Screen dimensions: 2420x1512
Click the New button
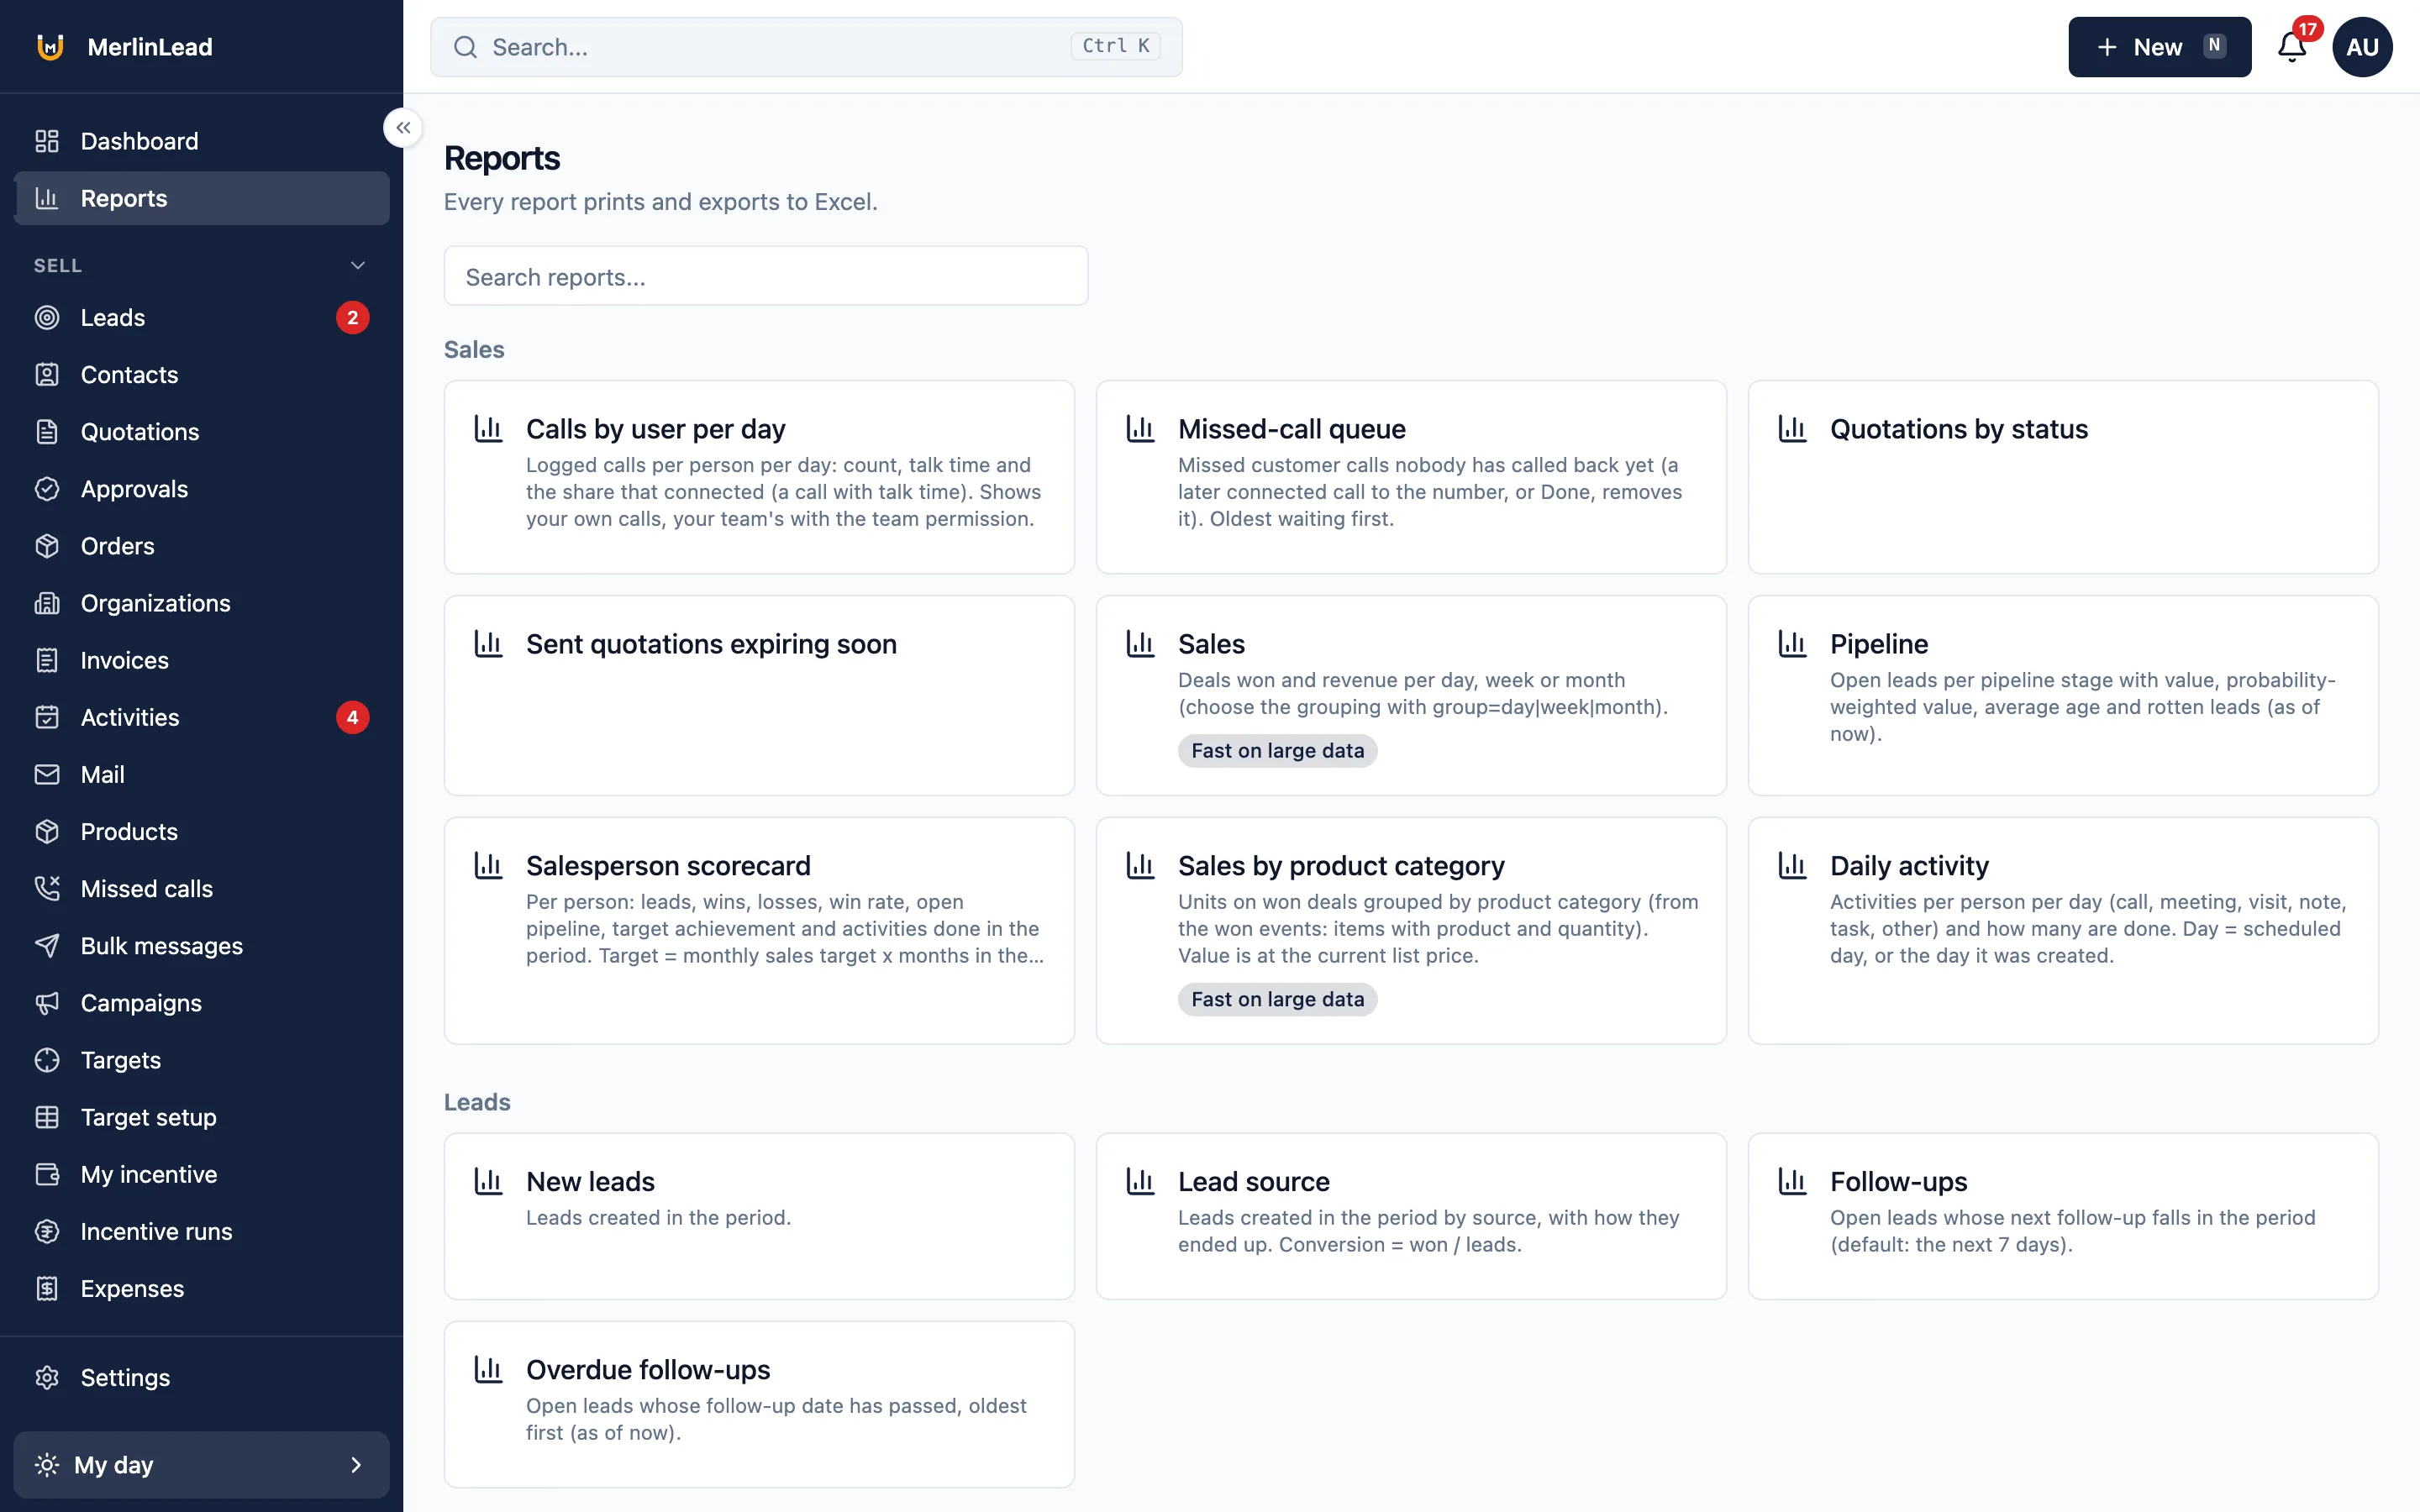[2159, 47]
